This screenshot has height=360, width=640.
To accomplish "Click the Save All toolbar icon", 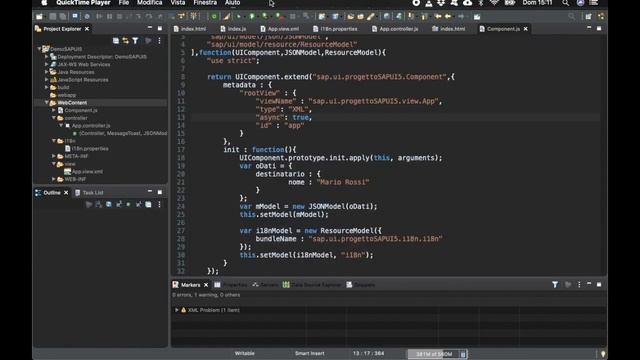I will click(x=62, y=16).
